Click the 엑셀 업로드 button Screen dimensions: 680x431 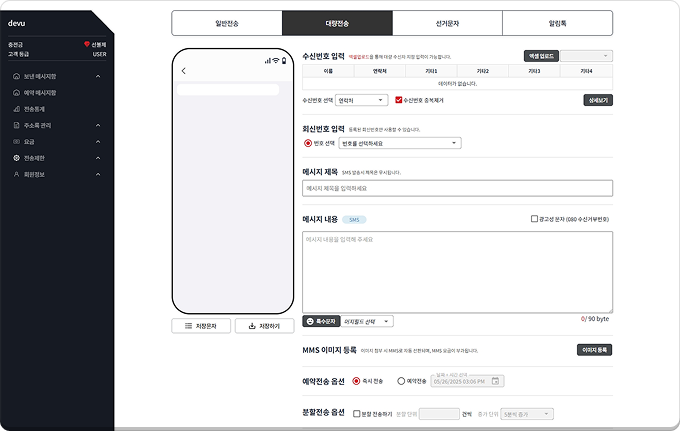(541, 56)
